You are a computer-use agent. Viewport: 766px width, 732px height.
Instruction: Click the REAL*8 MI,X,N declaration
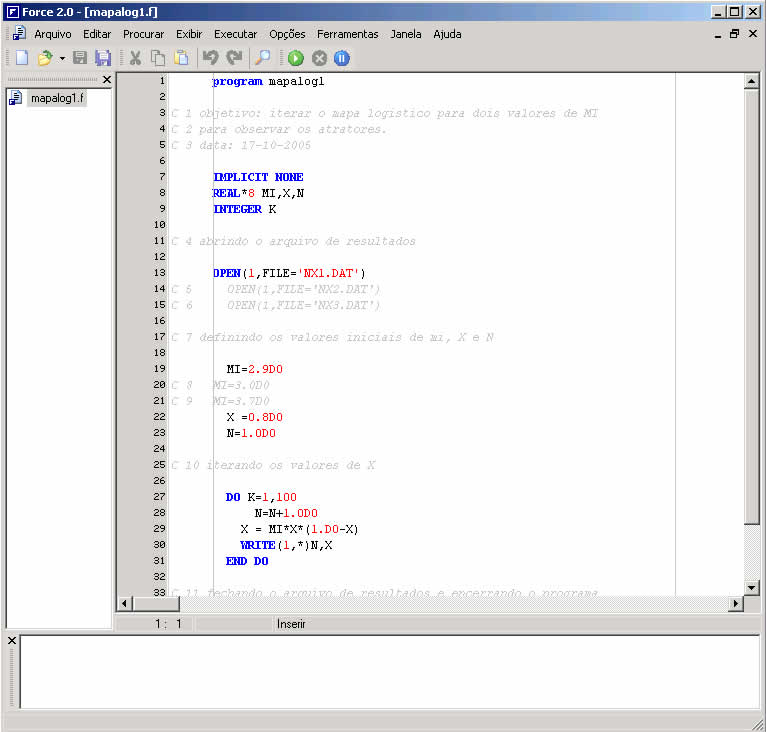pyautogui.click(x=258, y=194)
